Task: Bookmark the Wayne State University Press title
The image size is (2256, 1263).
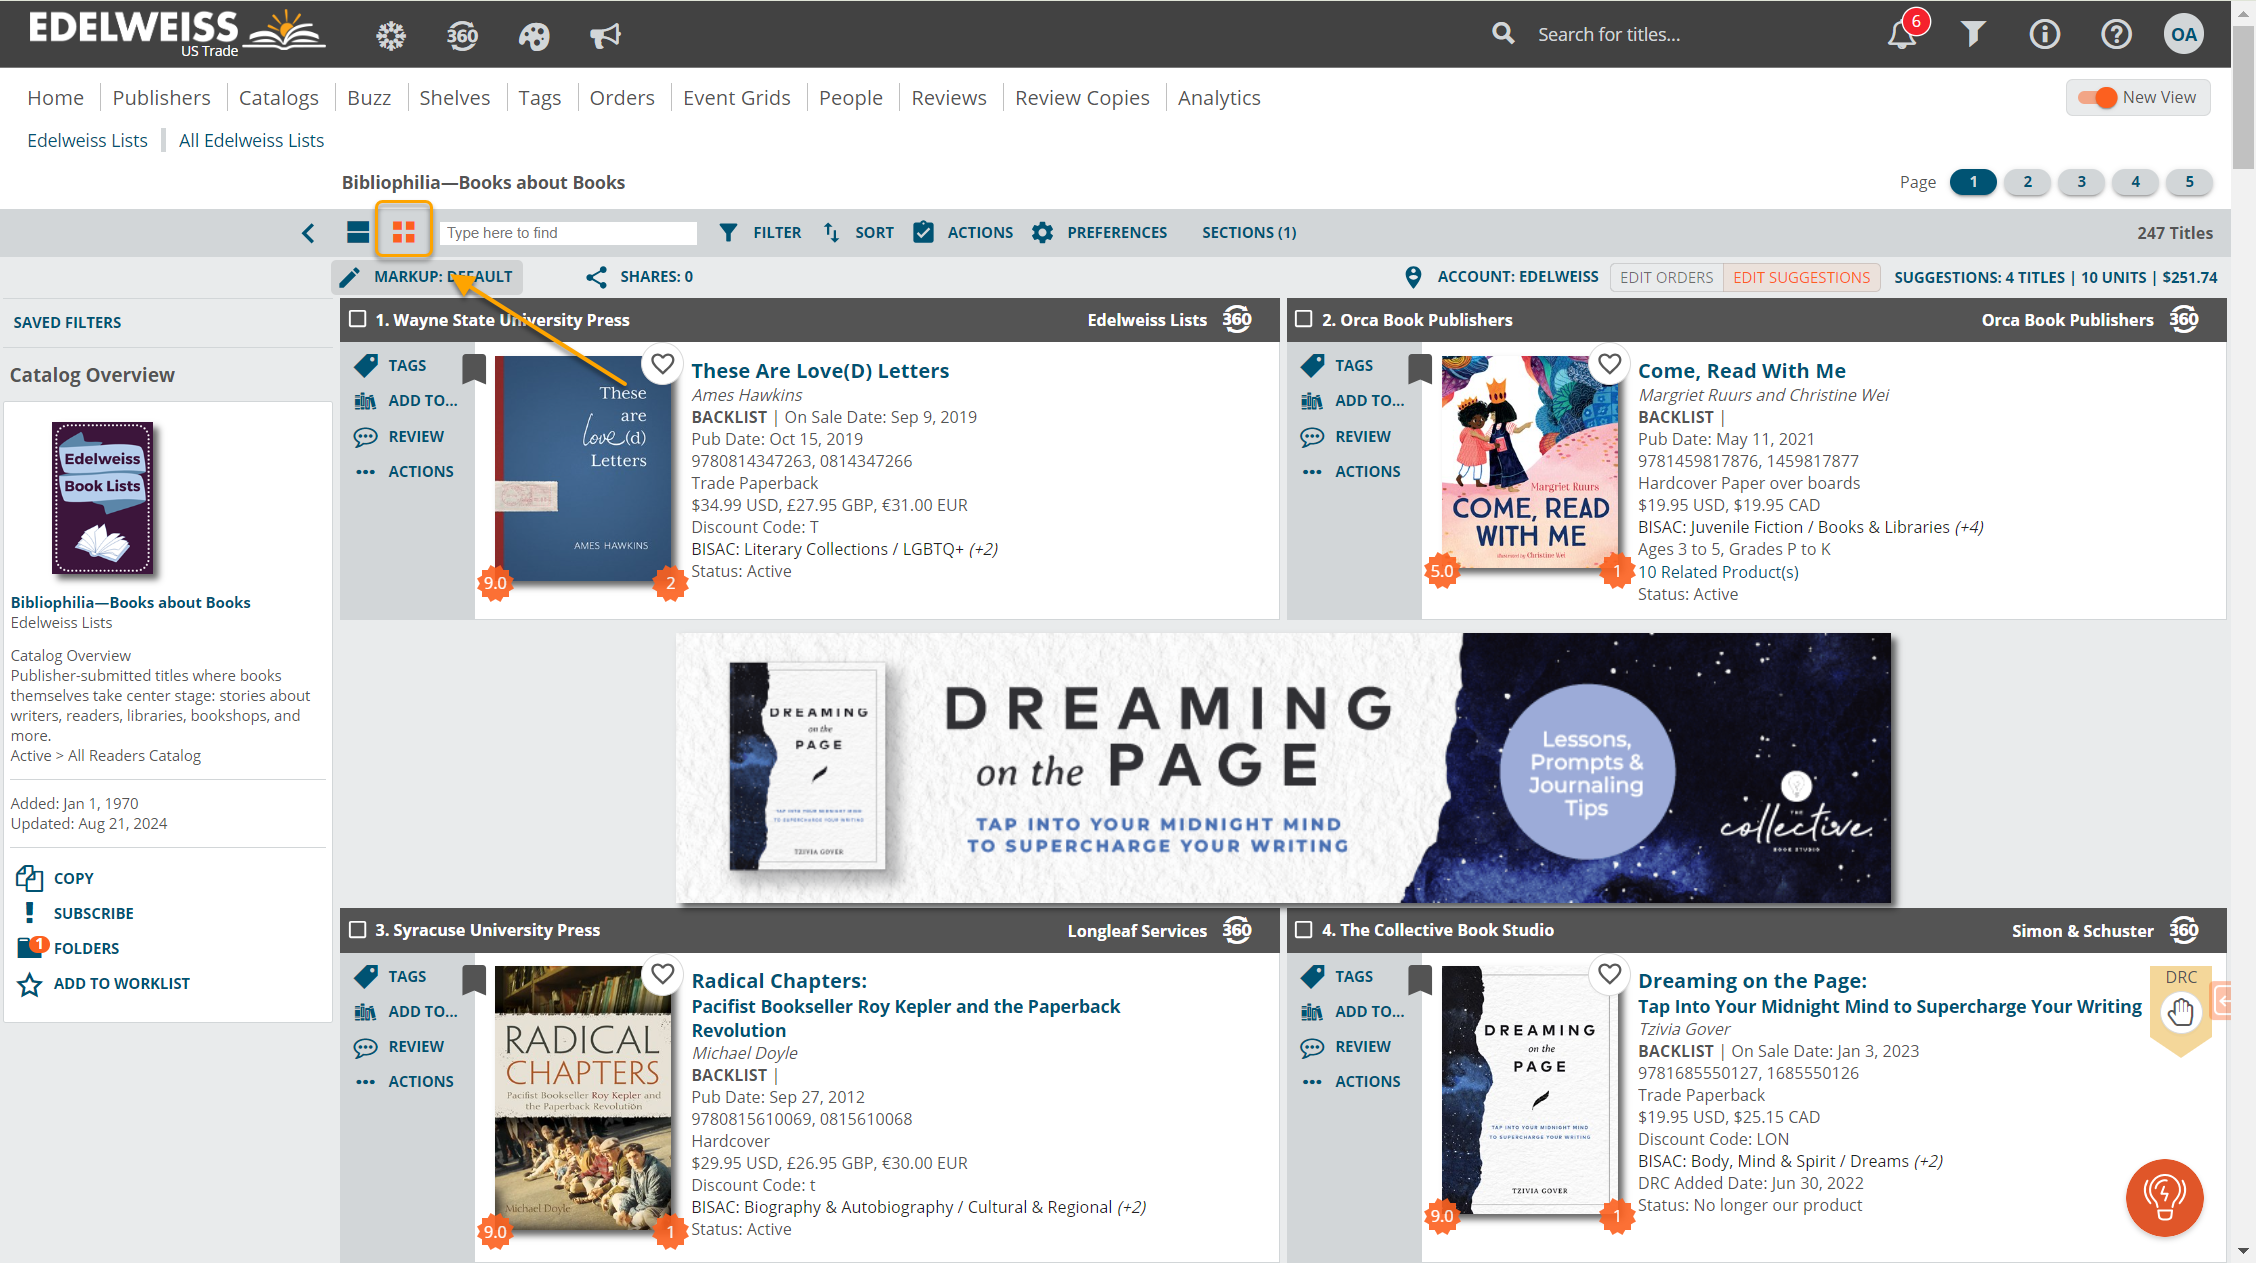Action: (x=474, y=369)
